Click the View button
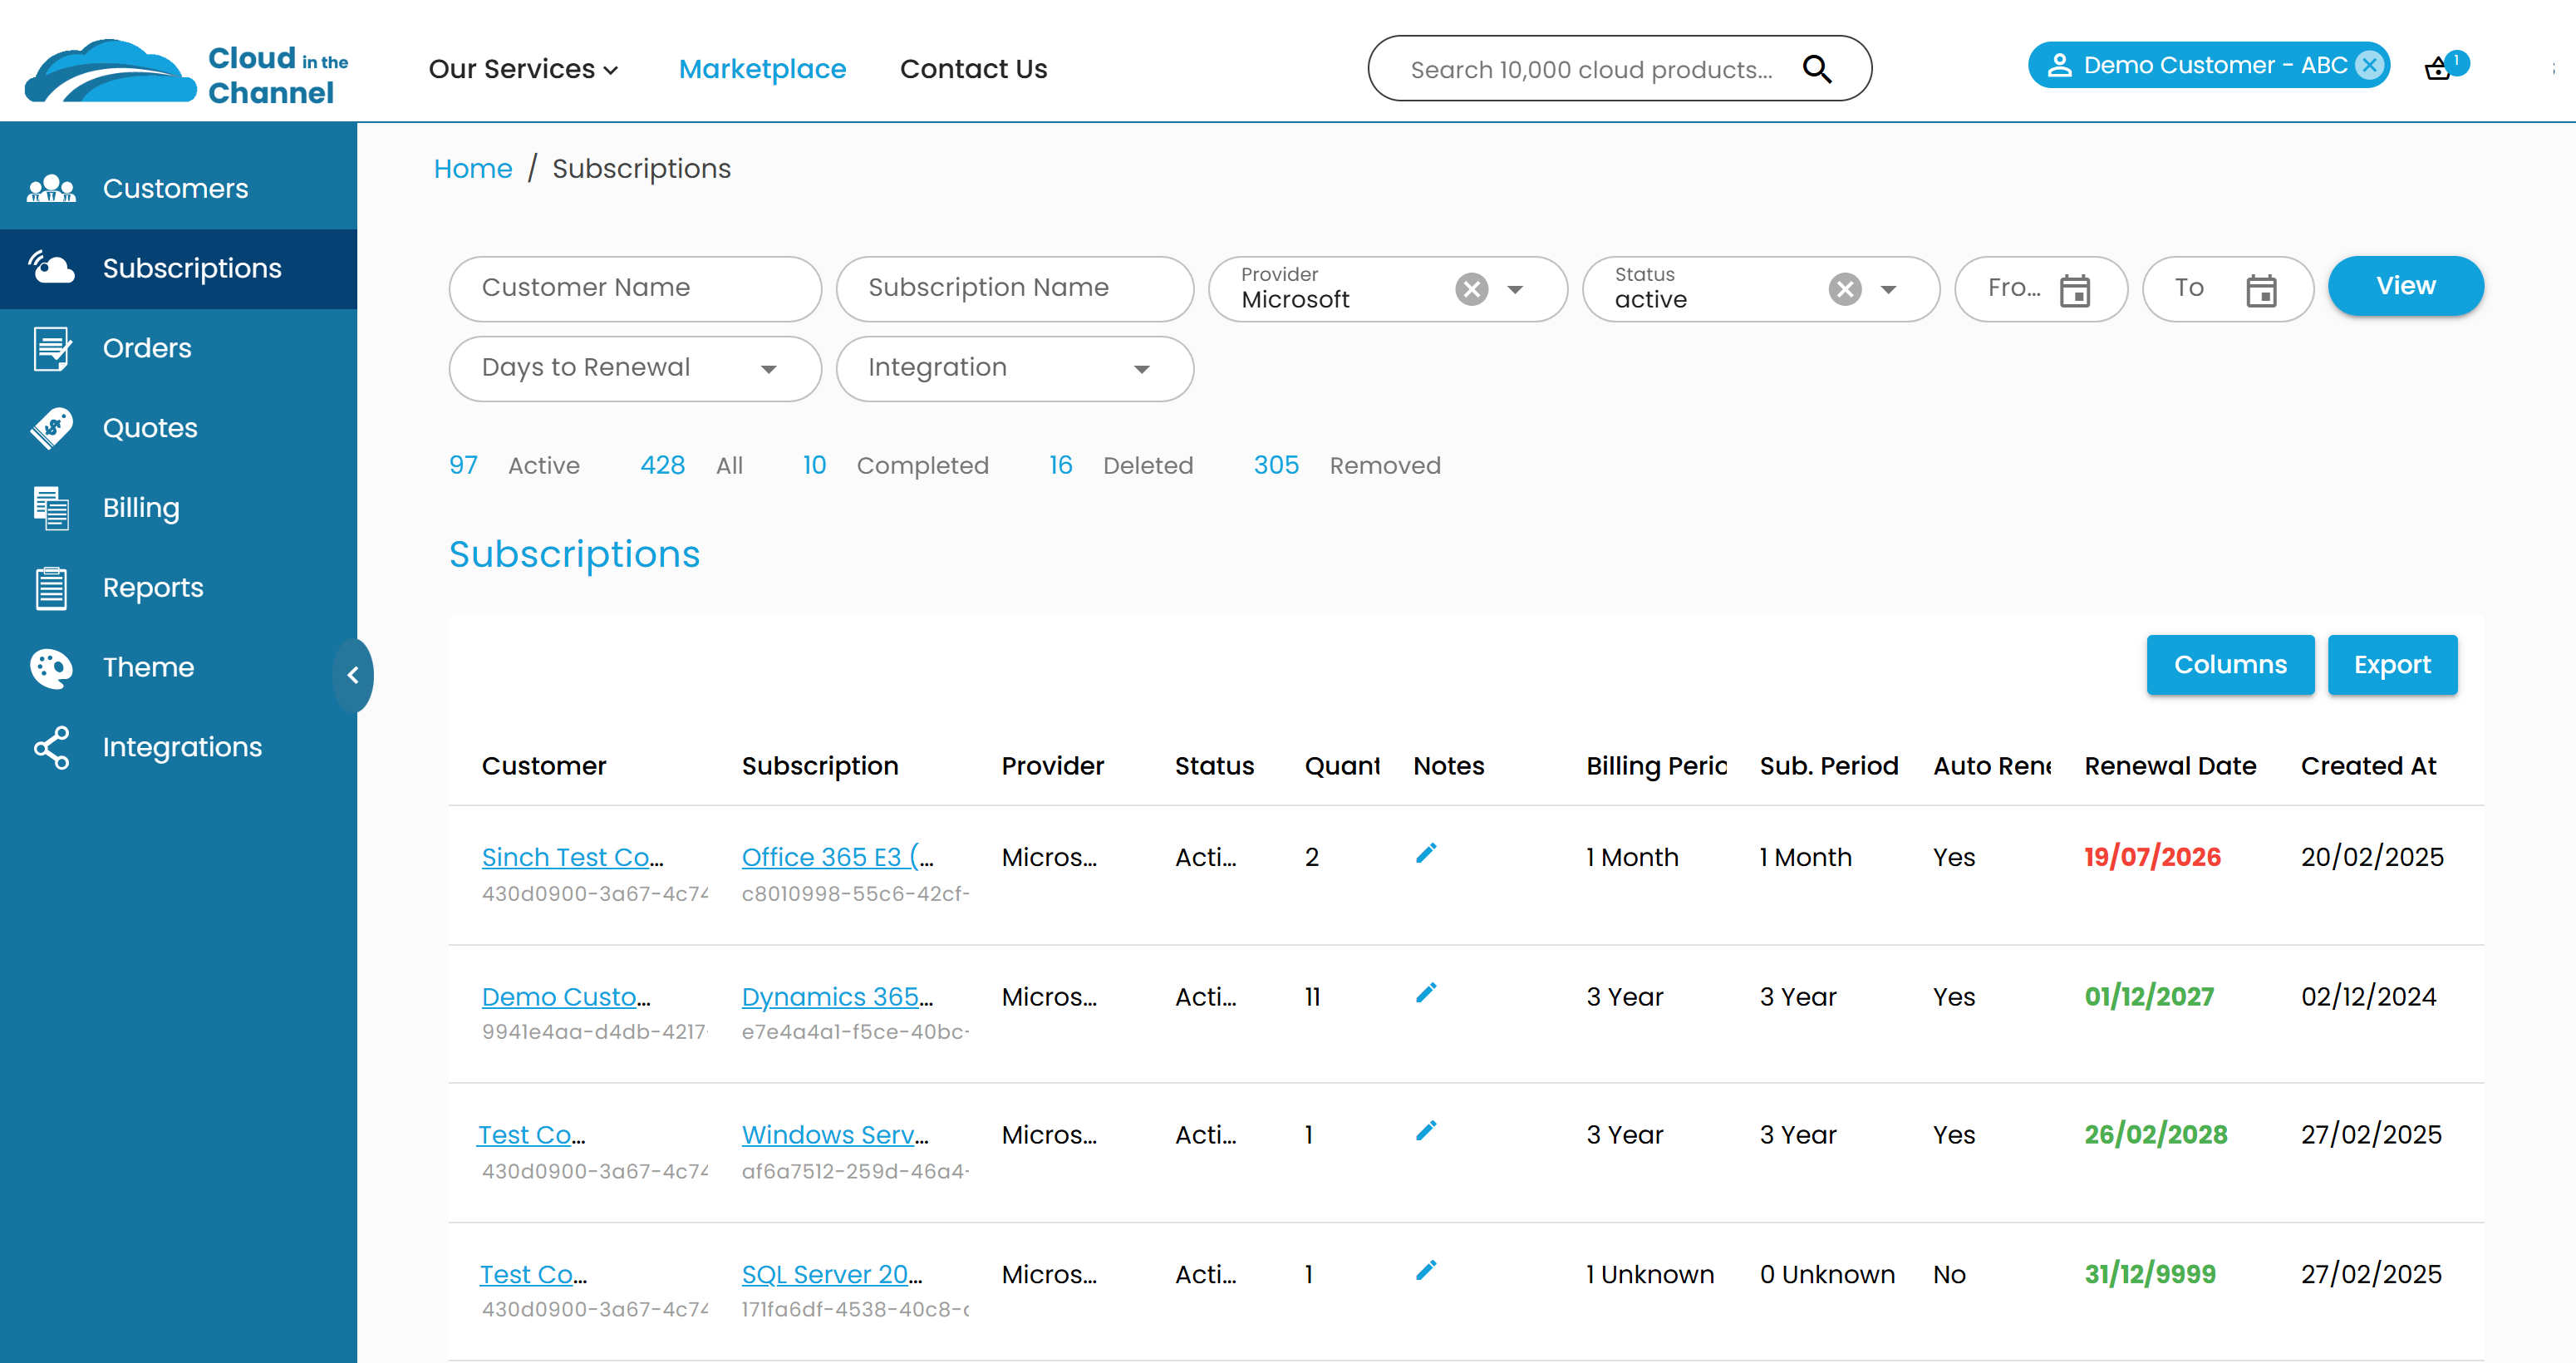Viewport: 2576px width, 1363px height. [2405, 287]
